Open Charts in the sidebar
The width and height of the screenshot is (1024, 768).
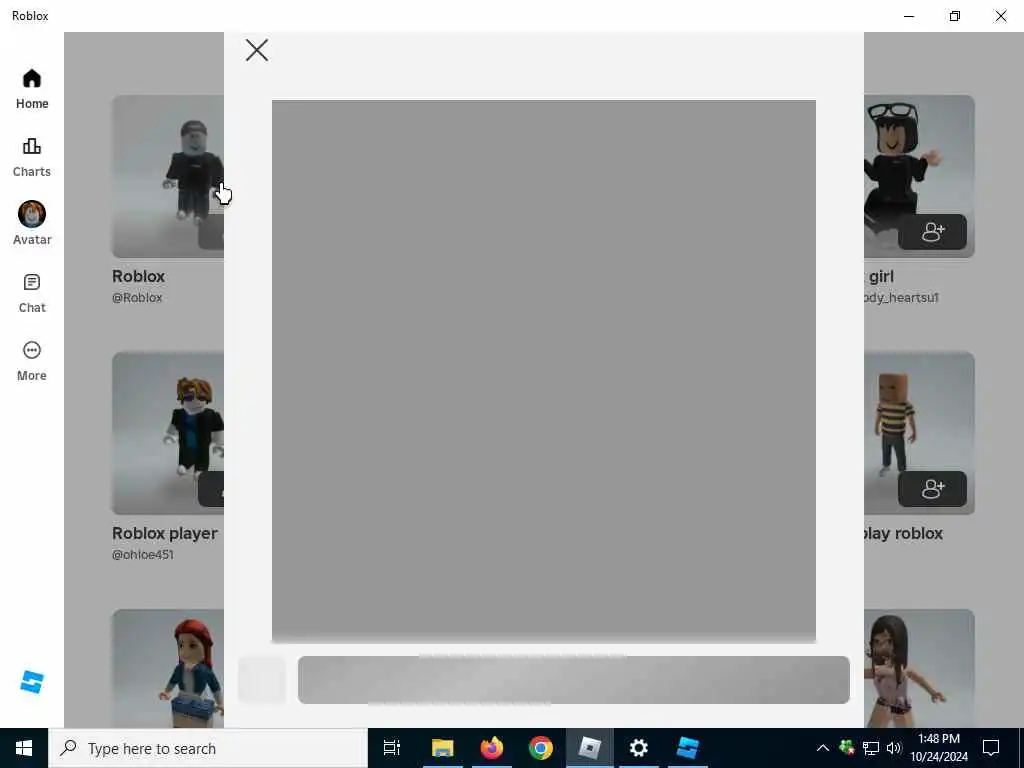32,157
